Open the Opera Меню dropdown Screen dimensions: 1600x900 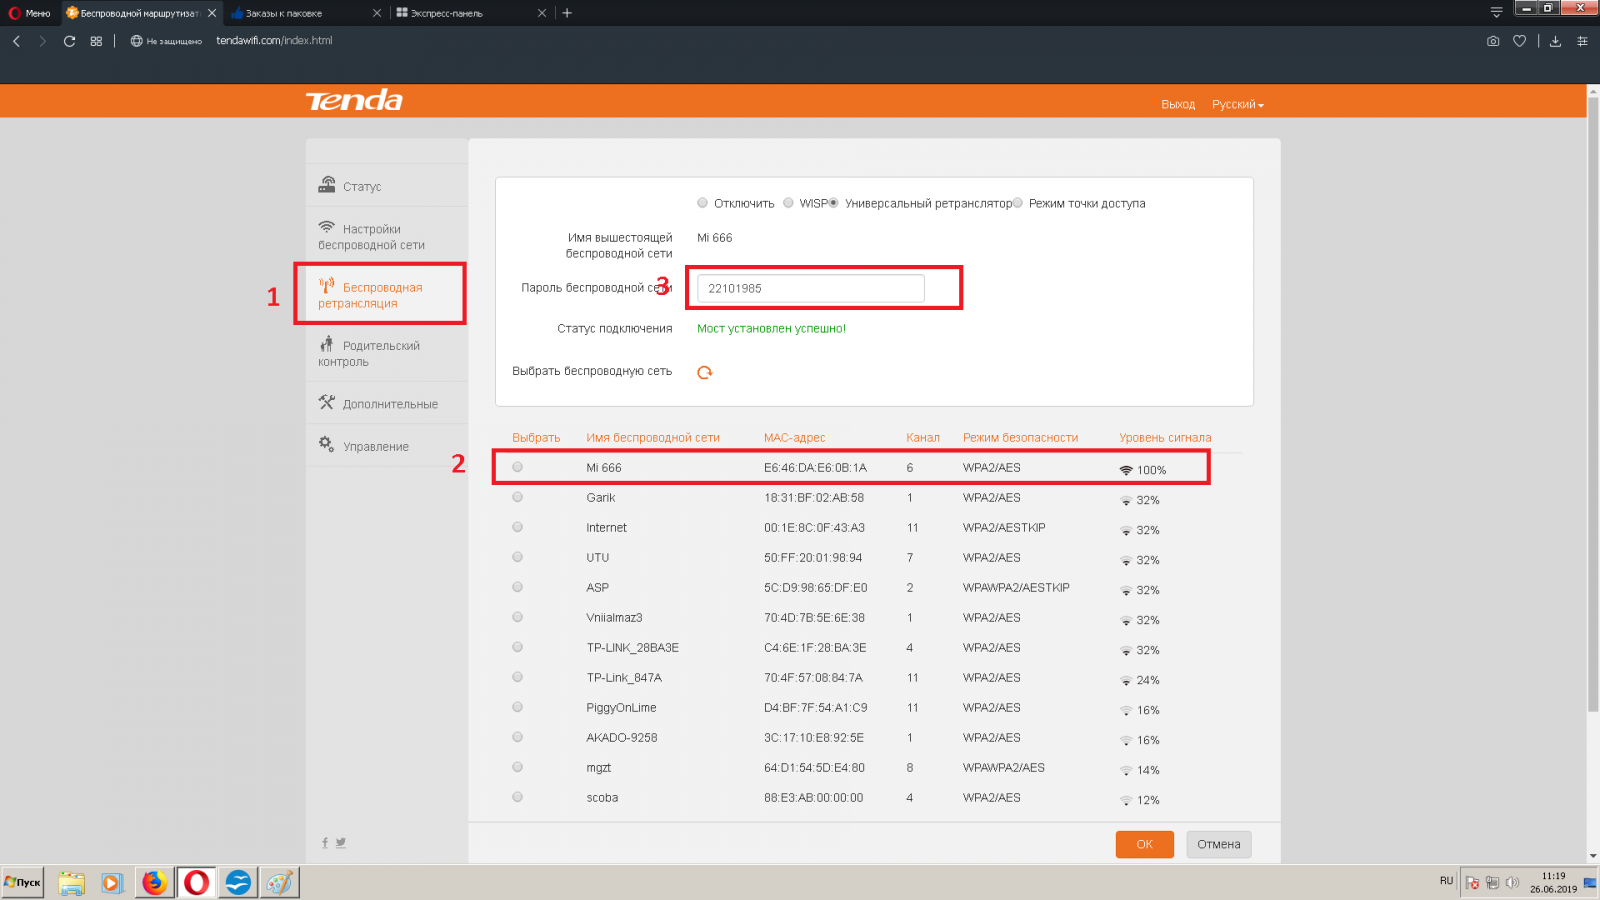[30, 13]
